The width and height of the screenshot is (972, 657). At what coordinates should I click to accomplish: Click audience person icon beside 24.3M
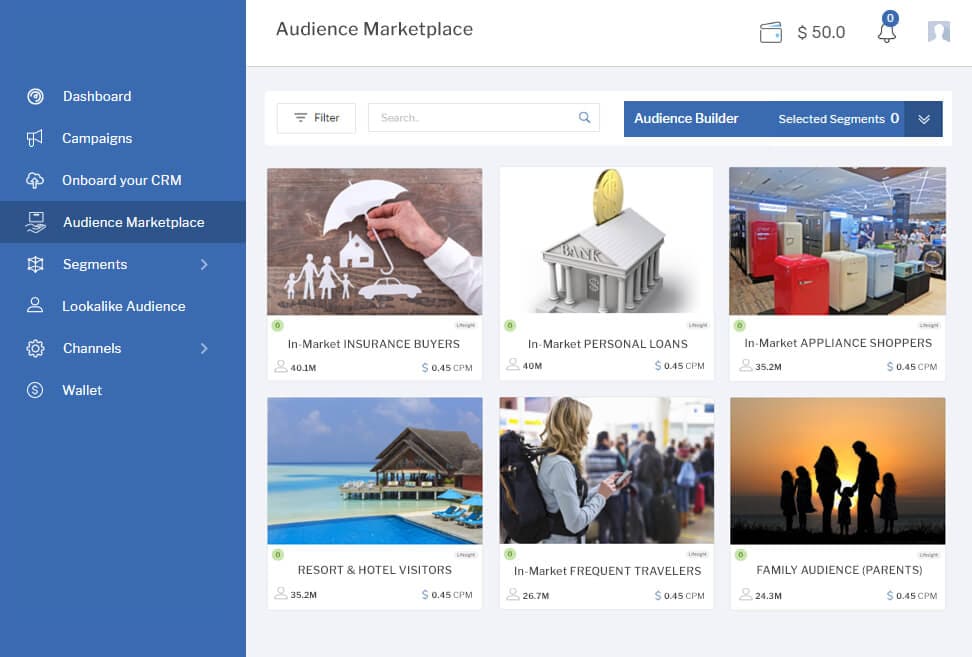[745, 594]
